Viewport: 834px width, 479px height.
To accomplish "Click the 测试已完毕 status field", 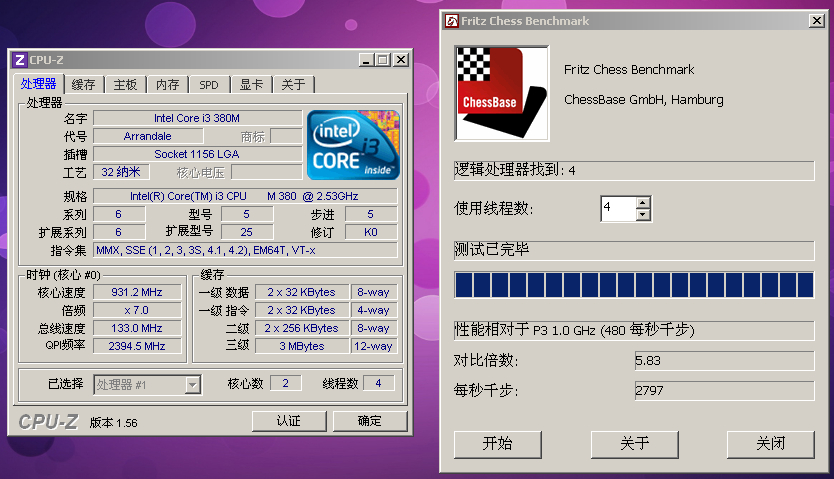I will [634, 250].
